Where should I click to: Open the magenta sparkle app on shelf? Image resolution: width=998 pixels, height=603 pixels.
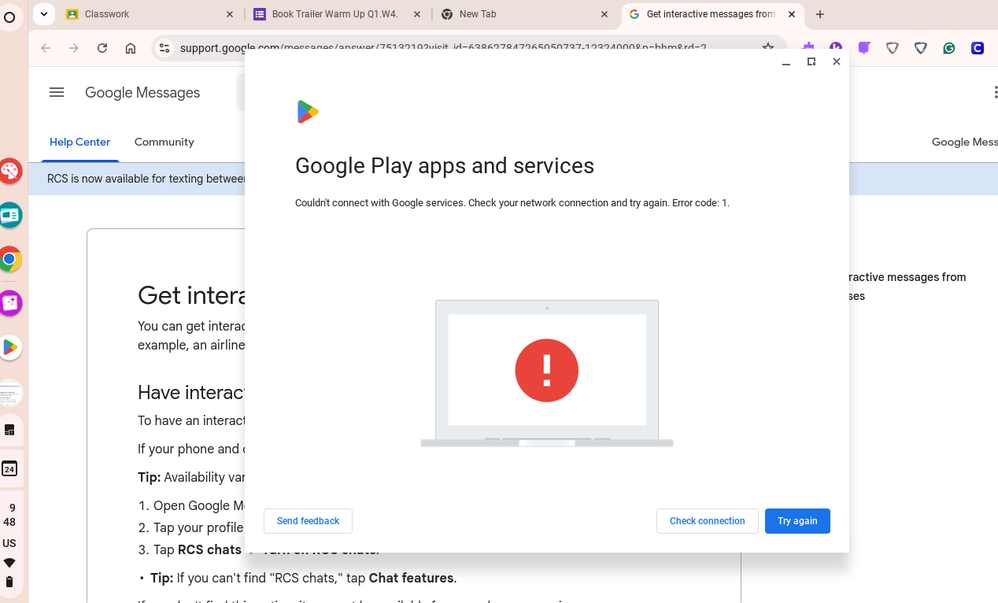click(x=10, y=303)
